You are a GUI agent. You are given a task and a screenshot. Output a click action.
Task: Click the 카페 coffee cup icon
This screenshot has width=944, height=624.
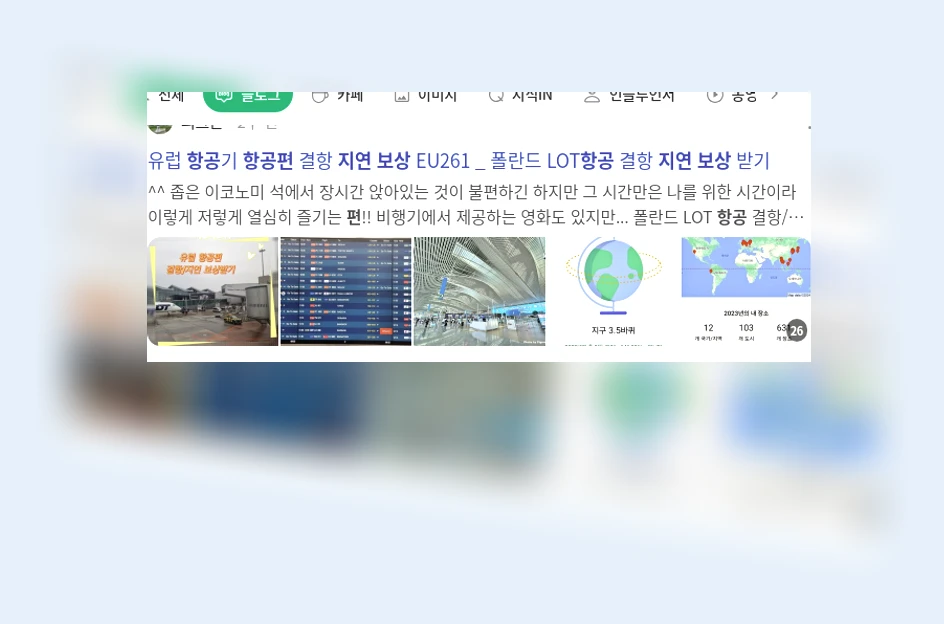tap(320, 97)
